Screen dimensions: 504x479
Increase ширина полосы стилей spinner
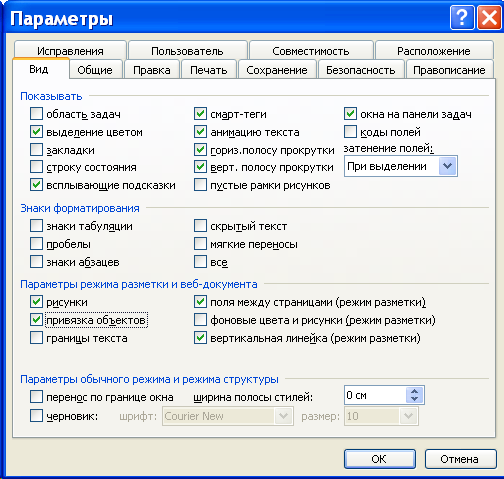tap(414, 391)
